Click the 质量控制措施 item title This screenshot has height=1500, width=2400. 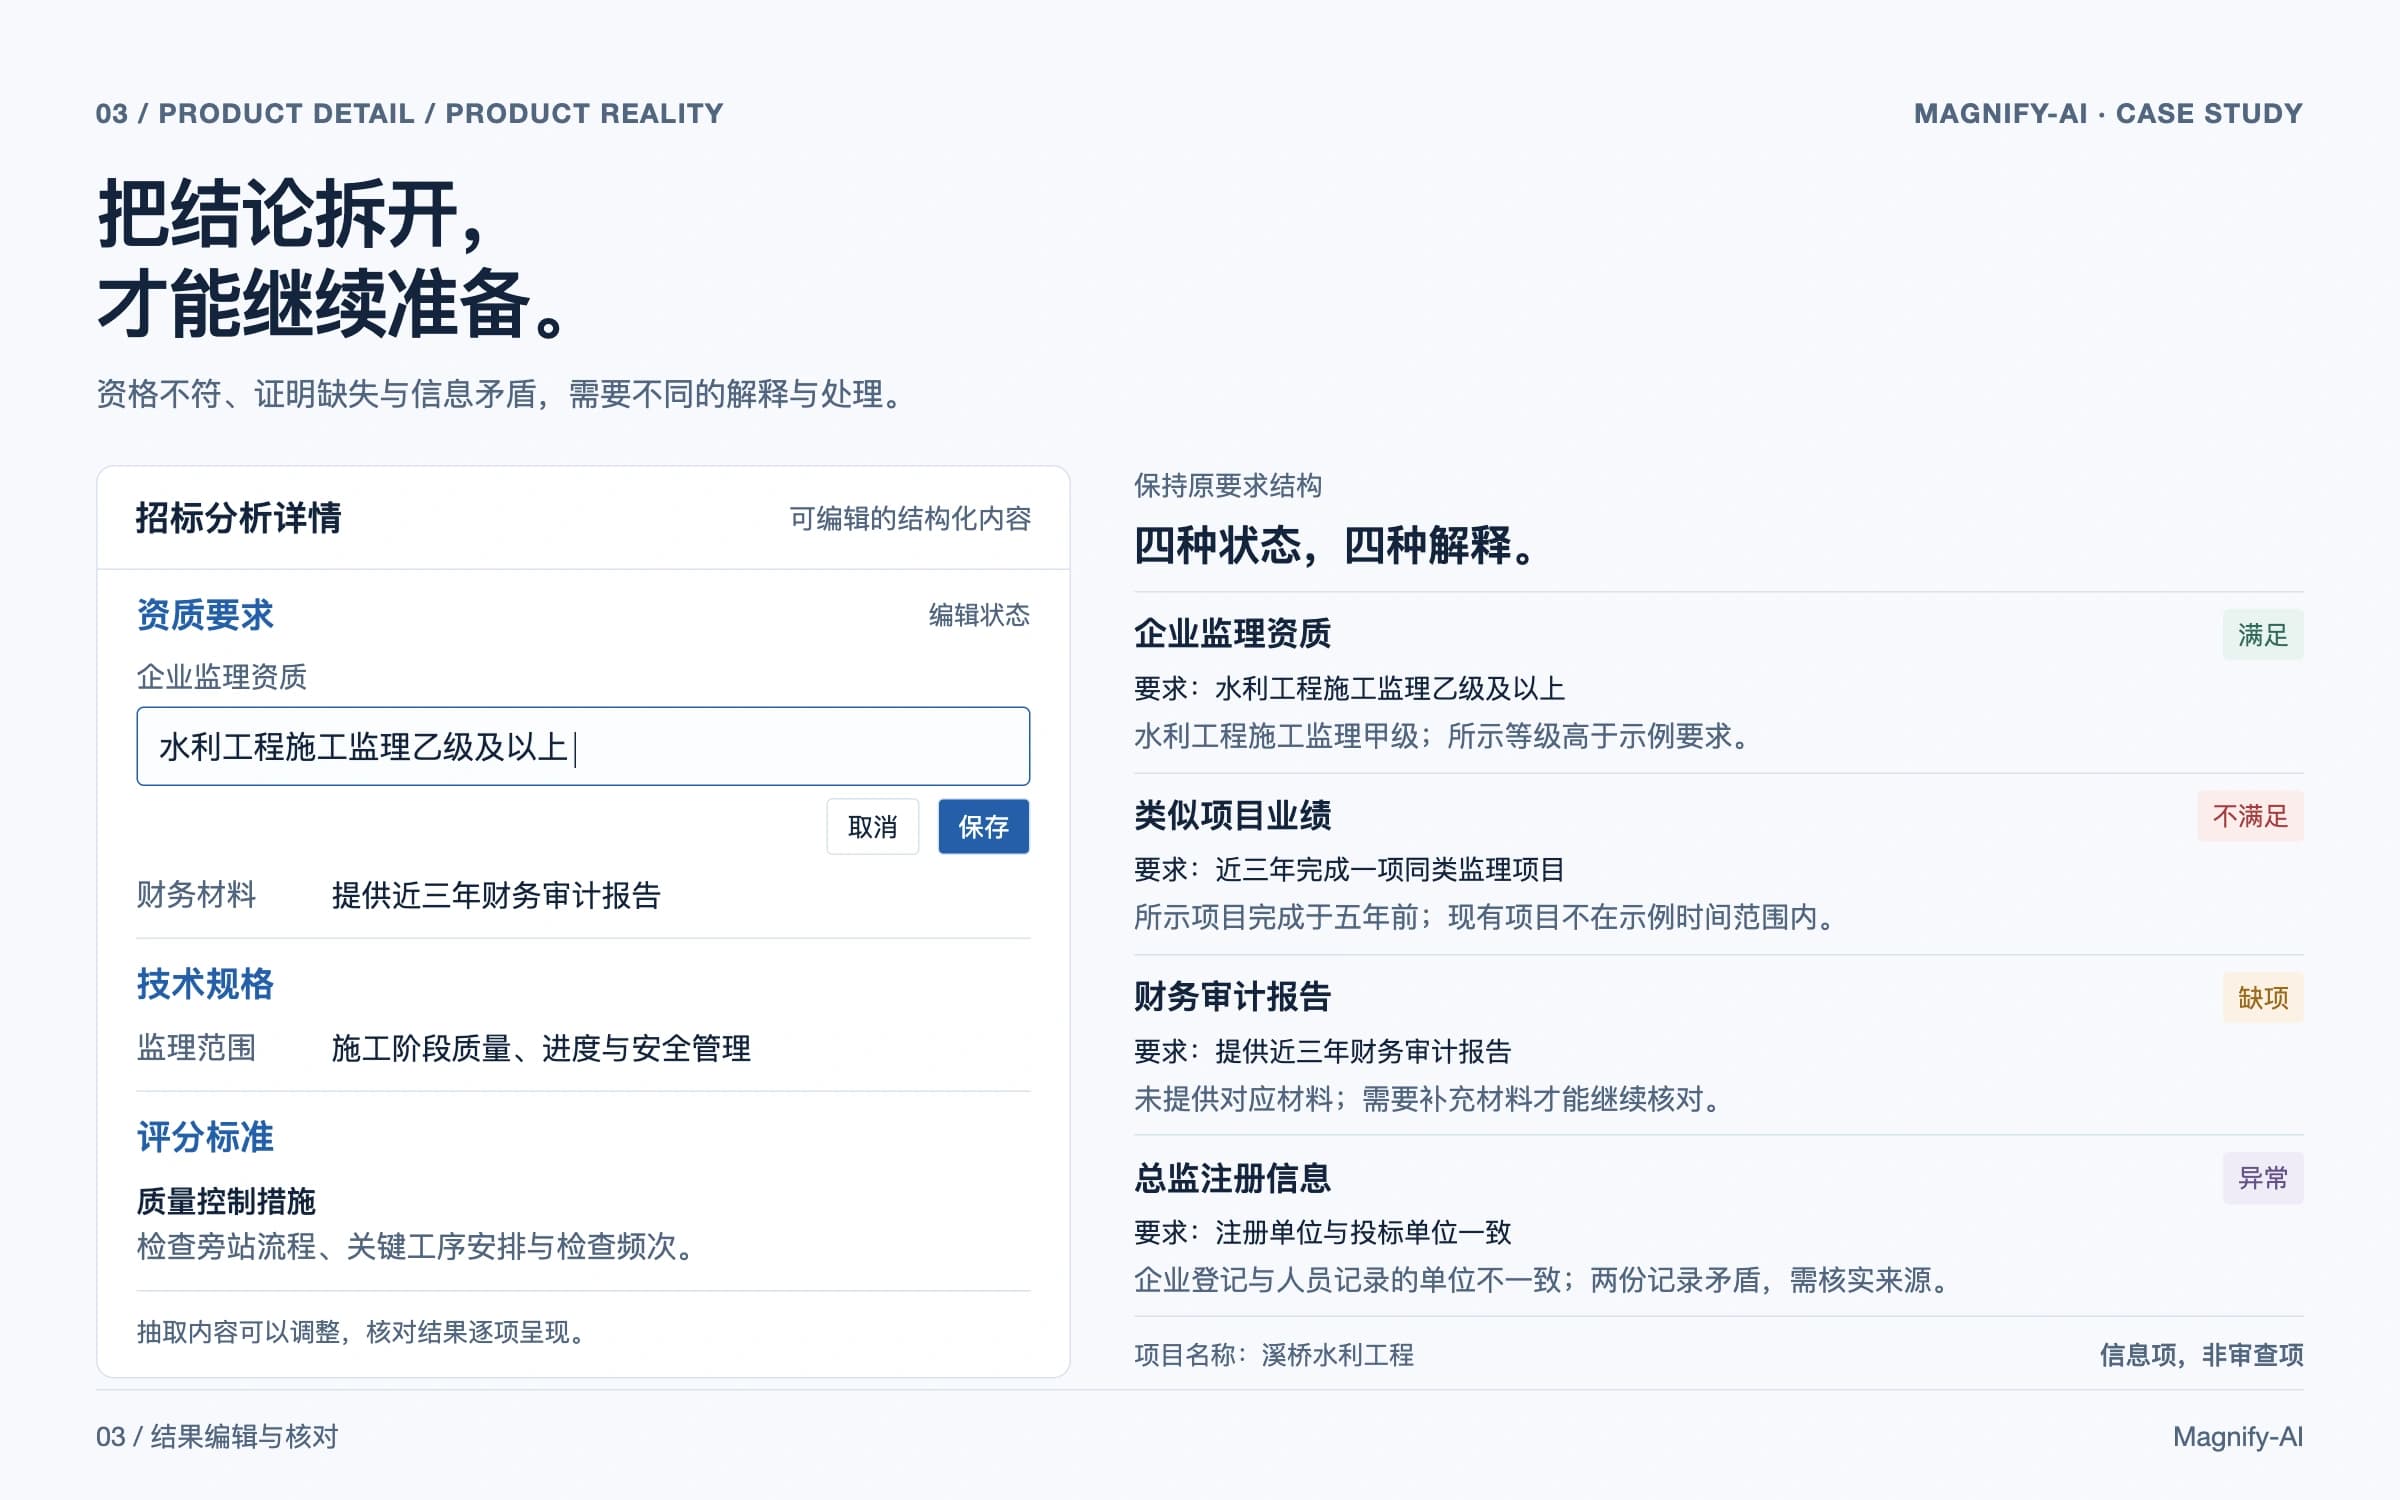coord(226,1200)
